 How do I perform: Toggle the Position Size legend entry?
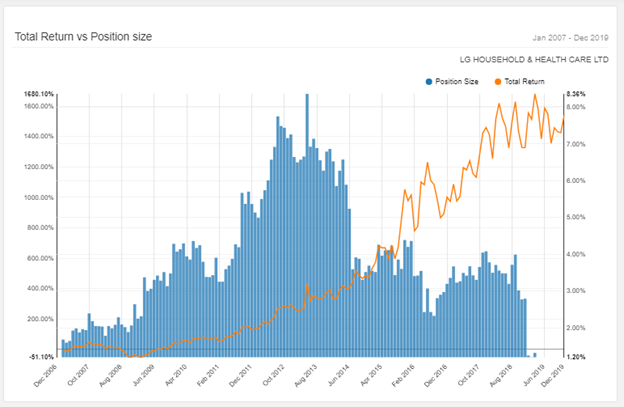coord(452,82)
